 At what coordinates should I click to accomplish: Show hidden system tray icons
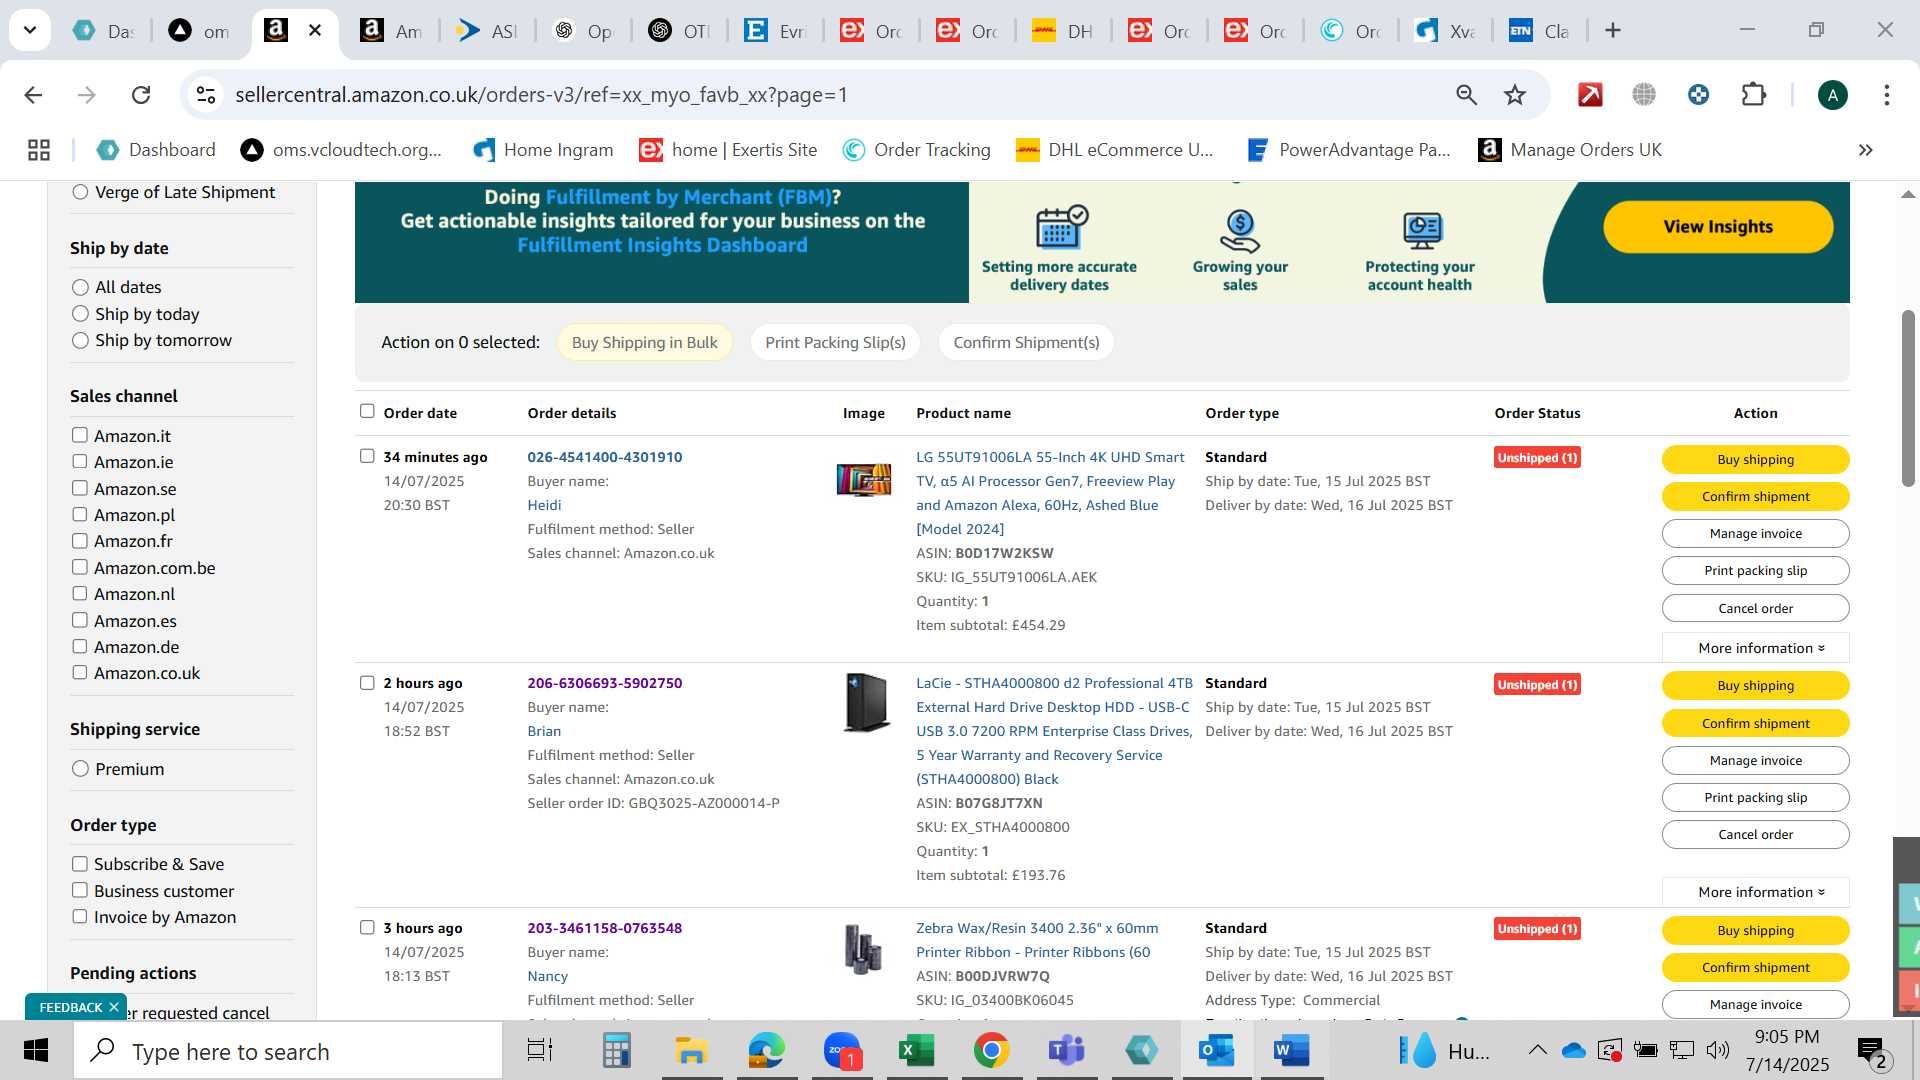pos(1537,1050)
